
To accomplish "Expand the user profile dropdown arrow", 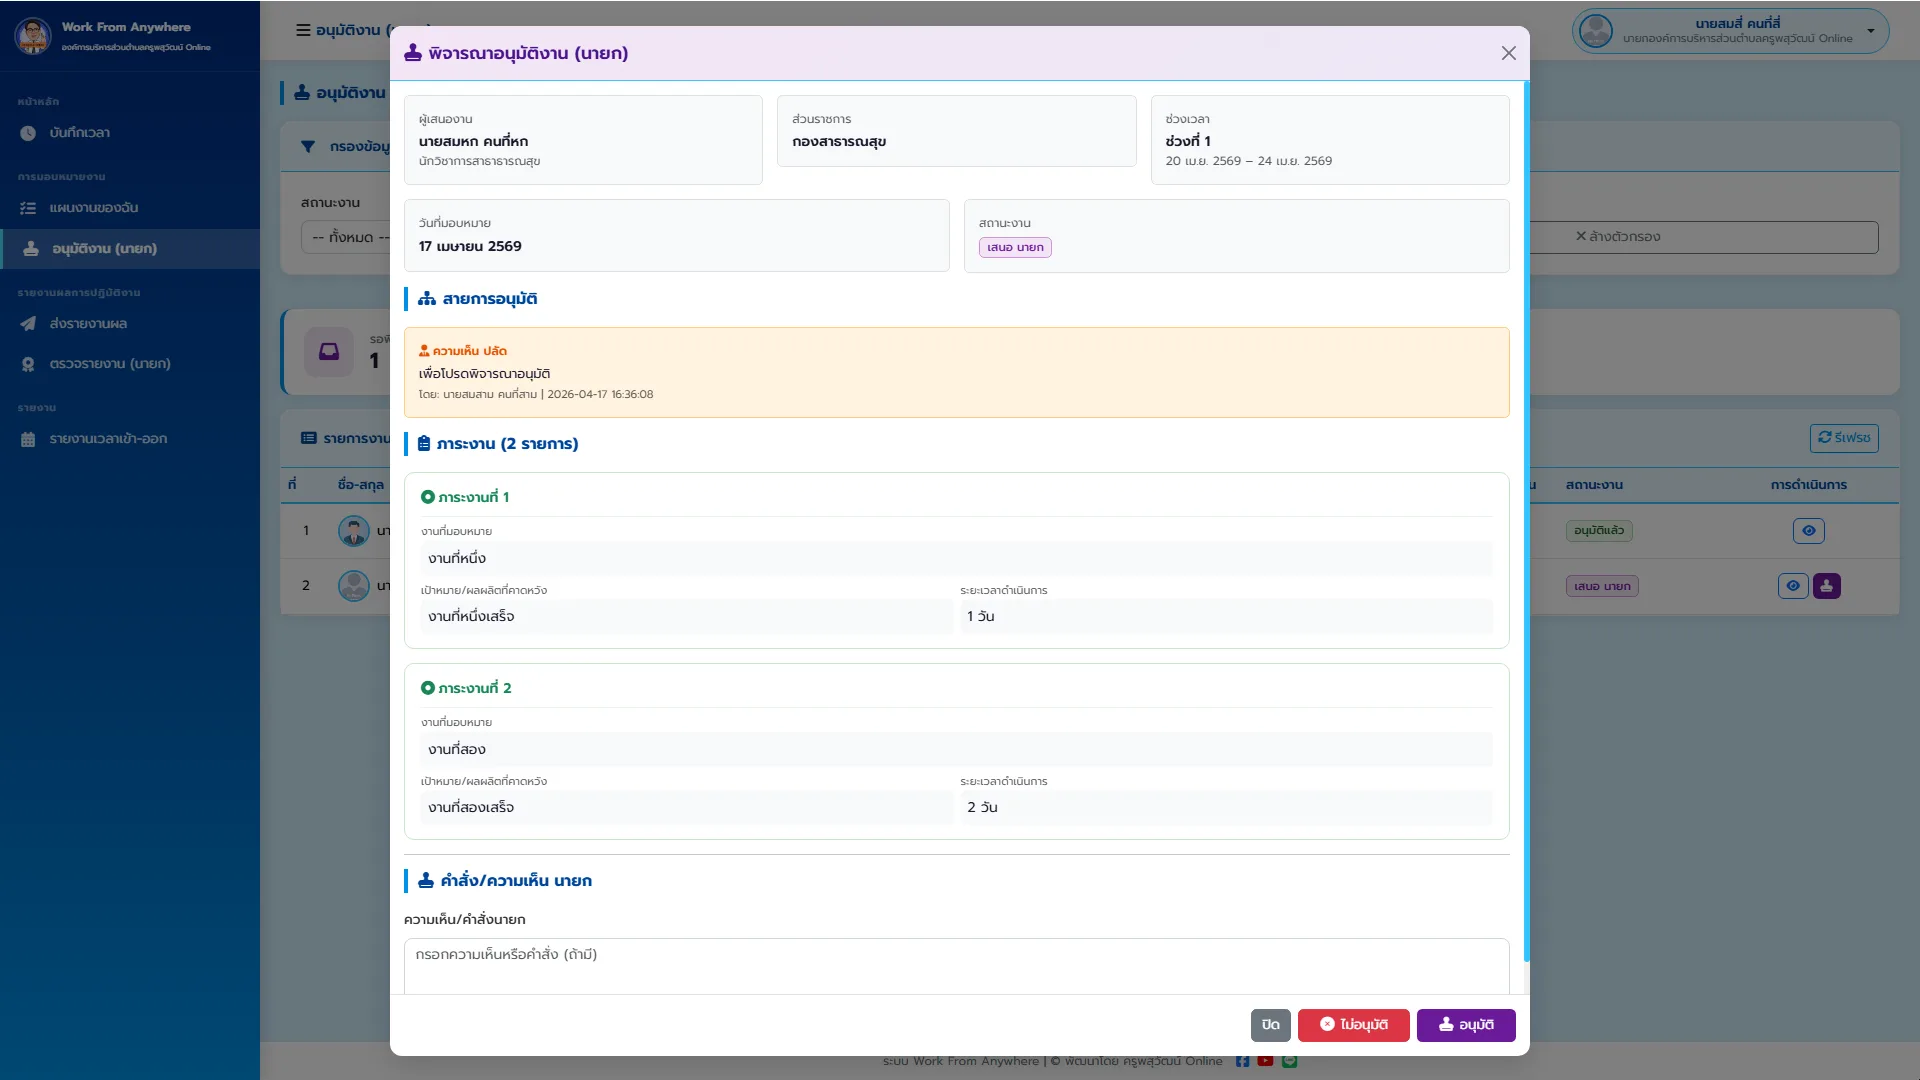I will tap(1871, 31).
